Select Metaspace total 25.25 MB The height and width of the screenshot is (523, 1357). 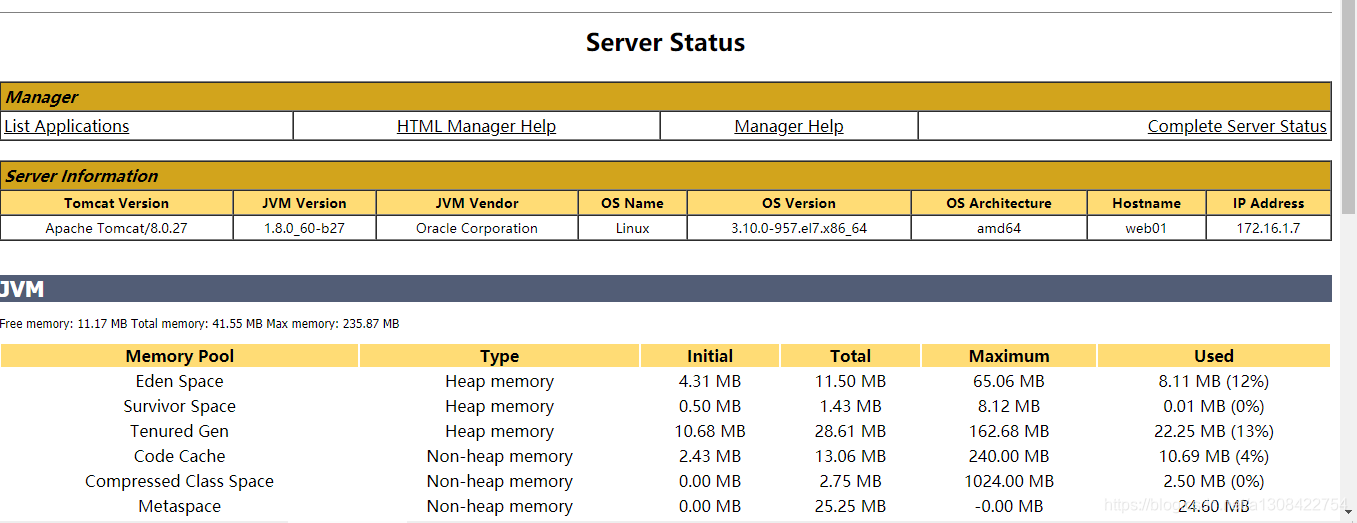point(850,506)
